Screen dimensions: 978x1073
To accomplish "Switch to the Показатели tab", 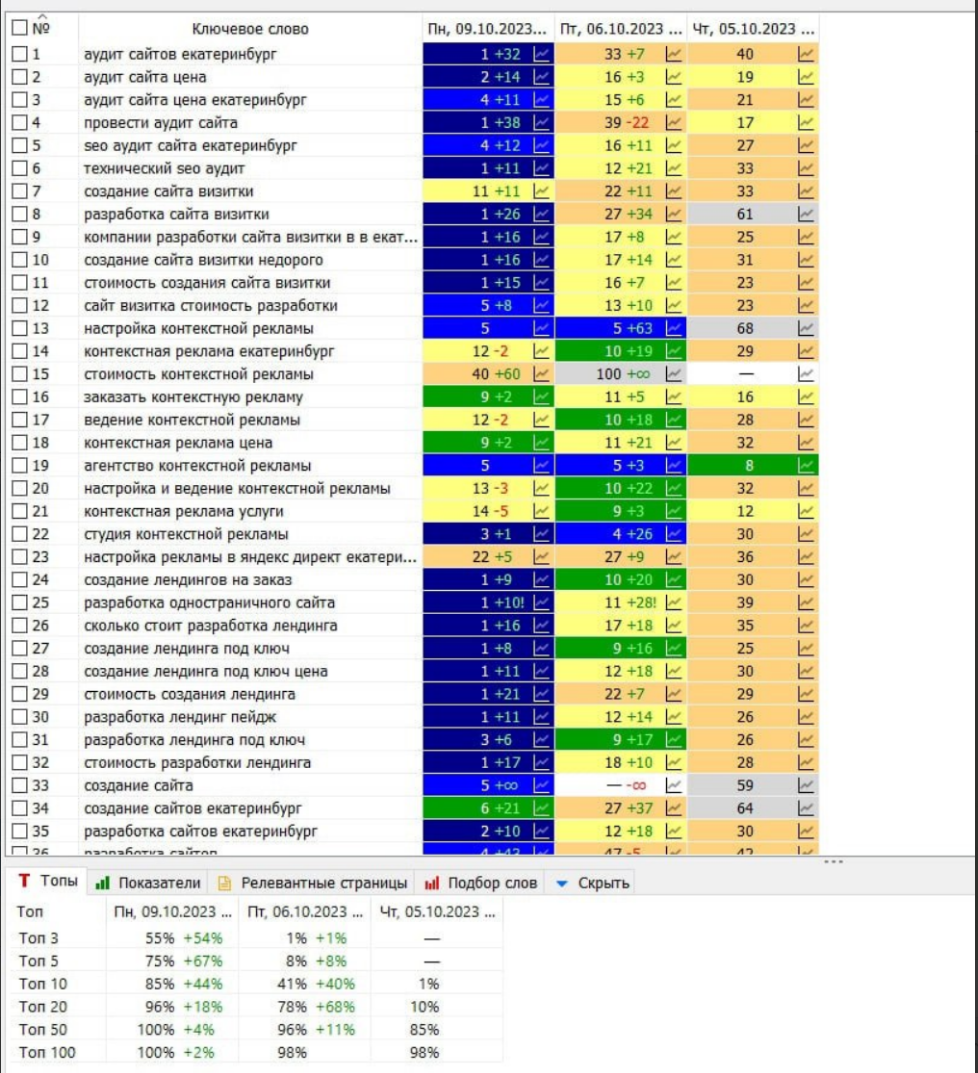I will 149,883.
